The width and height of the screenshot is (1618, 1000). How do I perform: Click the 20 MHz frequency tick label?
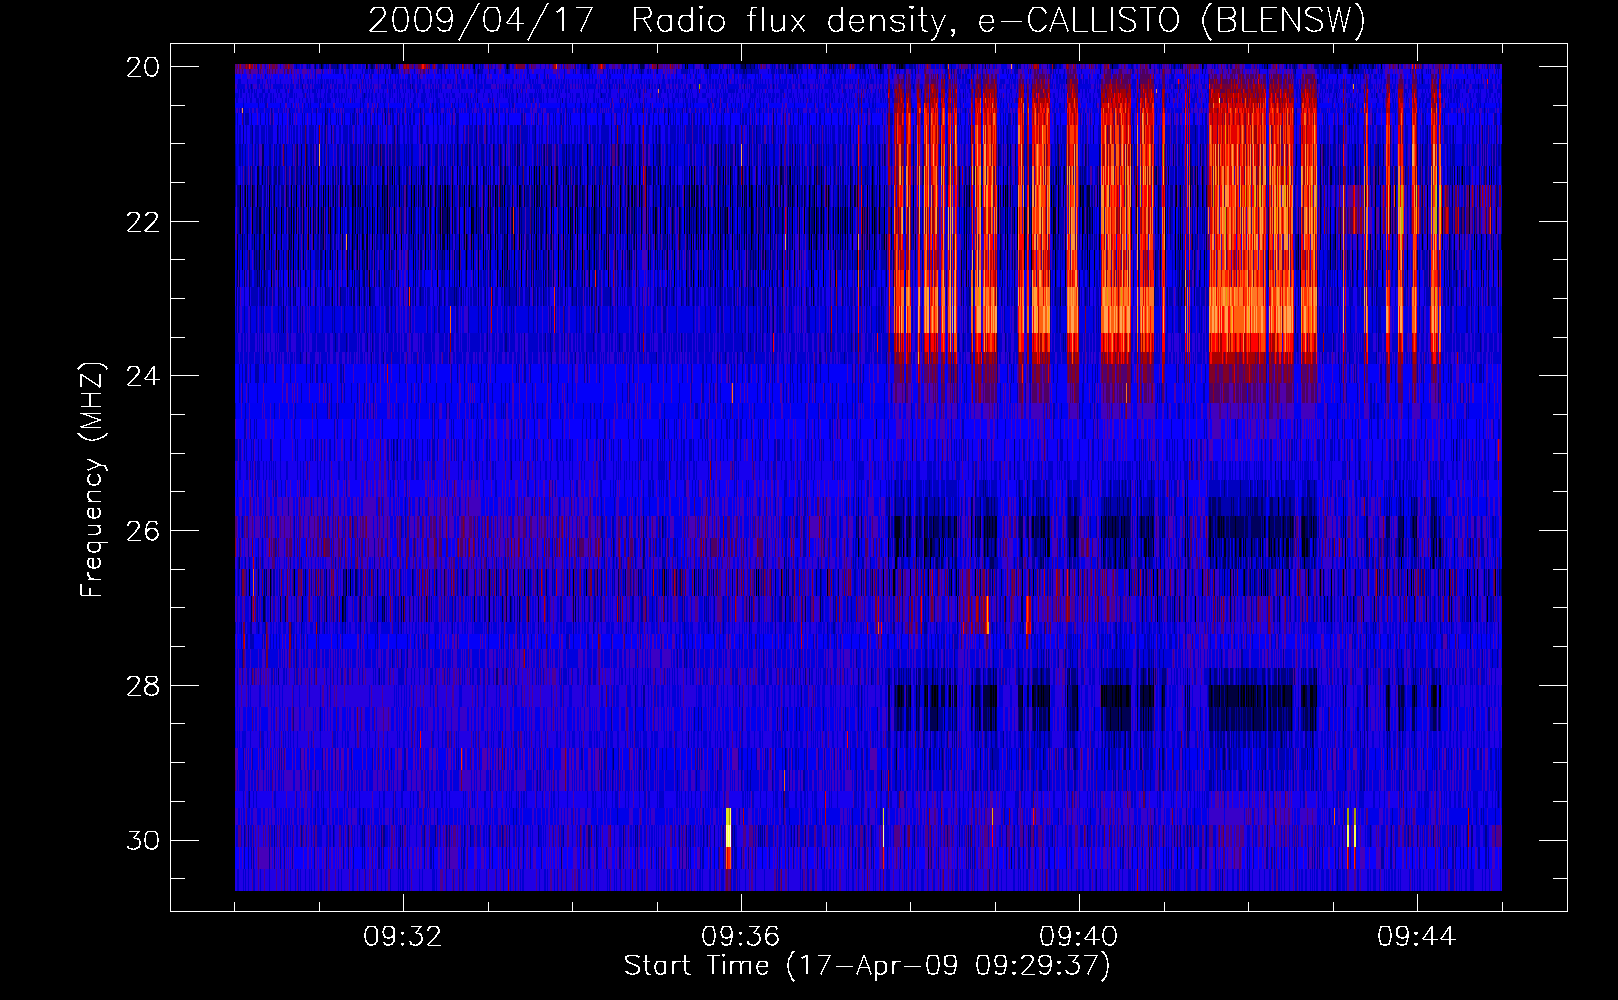pyautogui.click(x=143, y=67)
